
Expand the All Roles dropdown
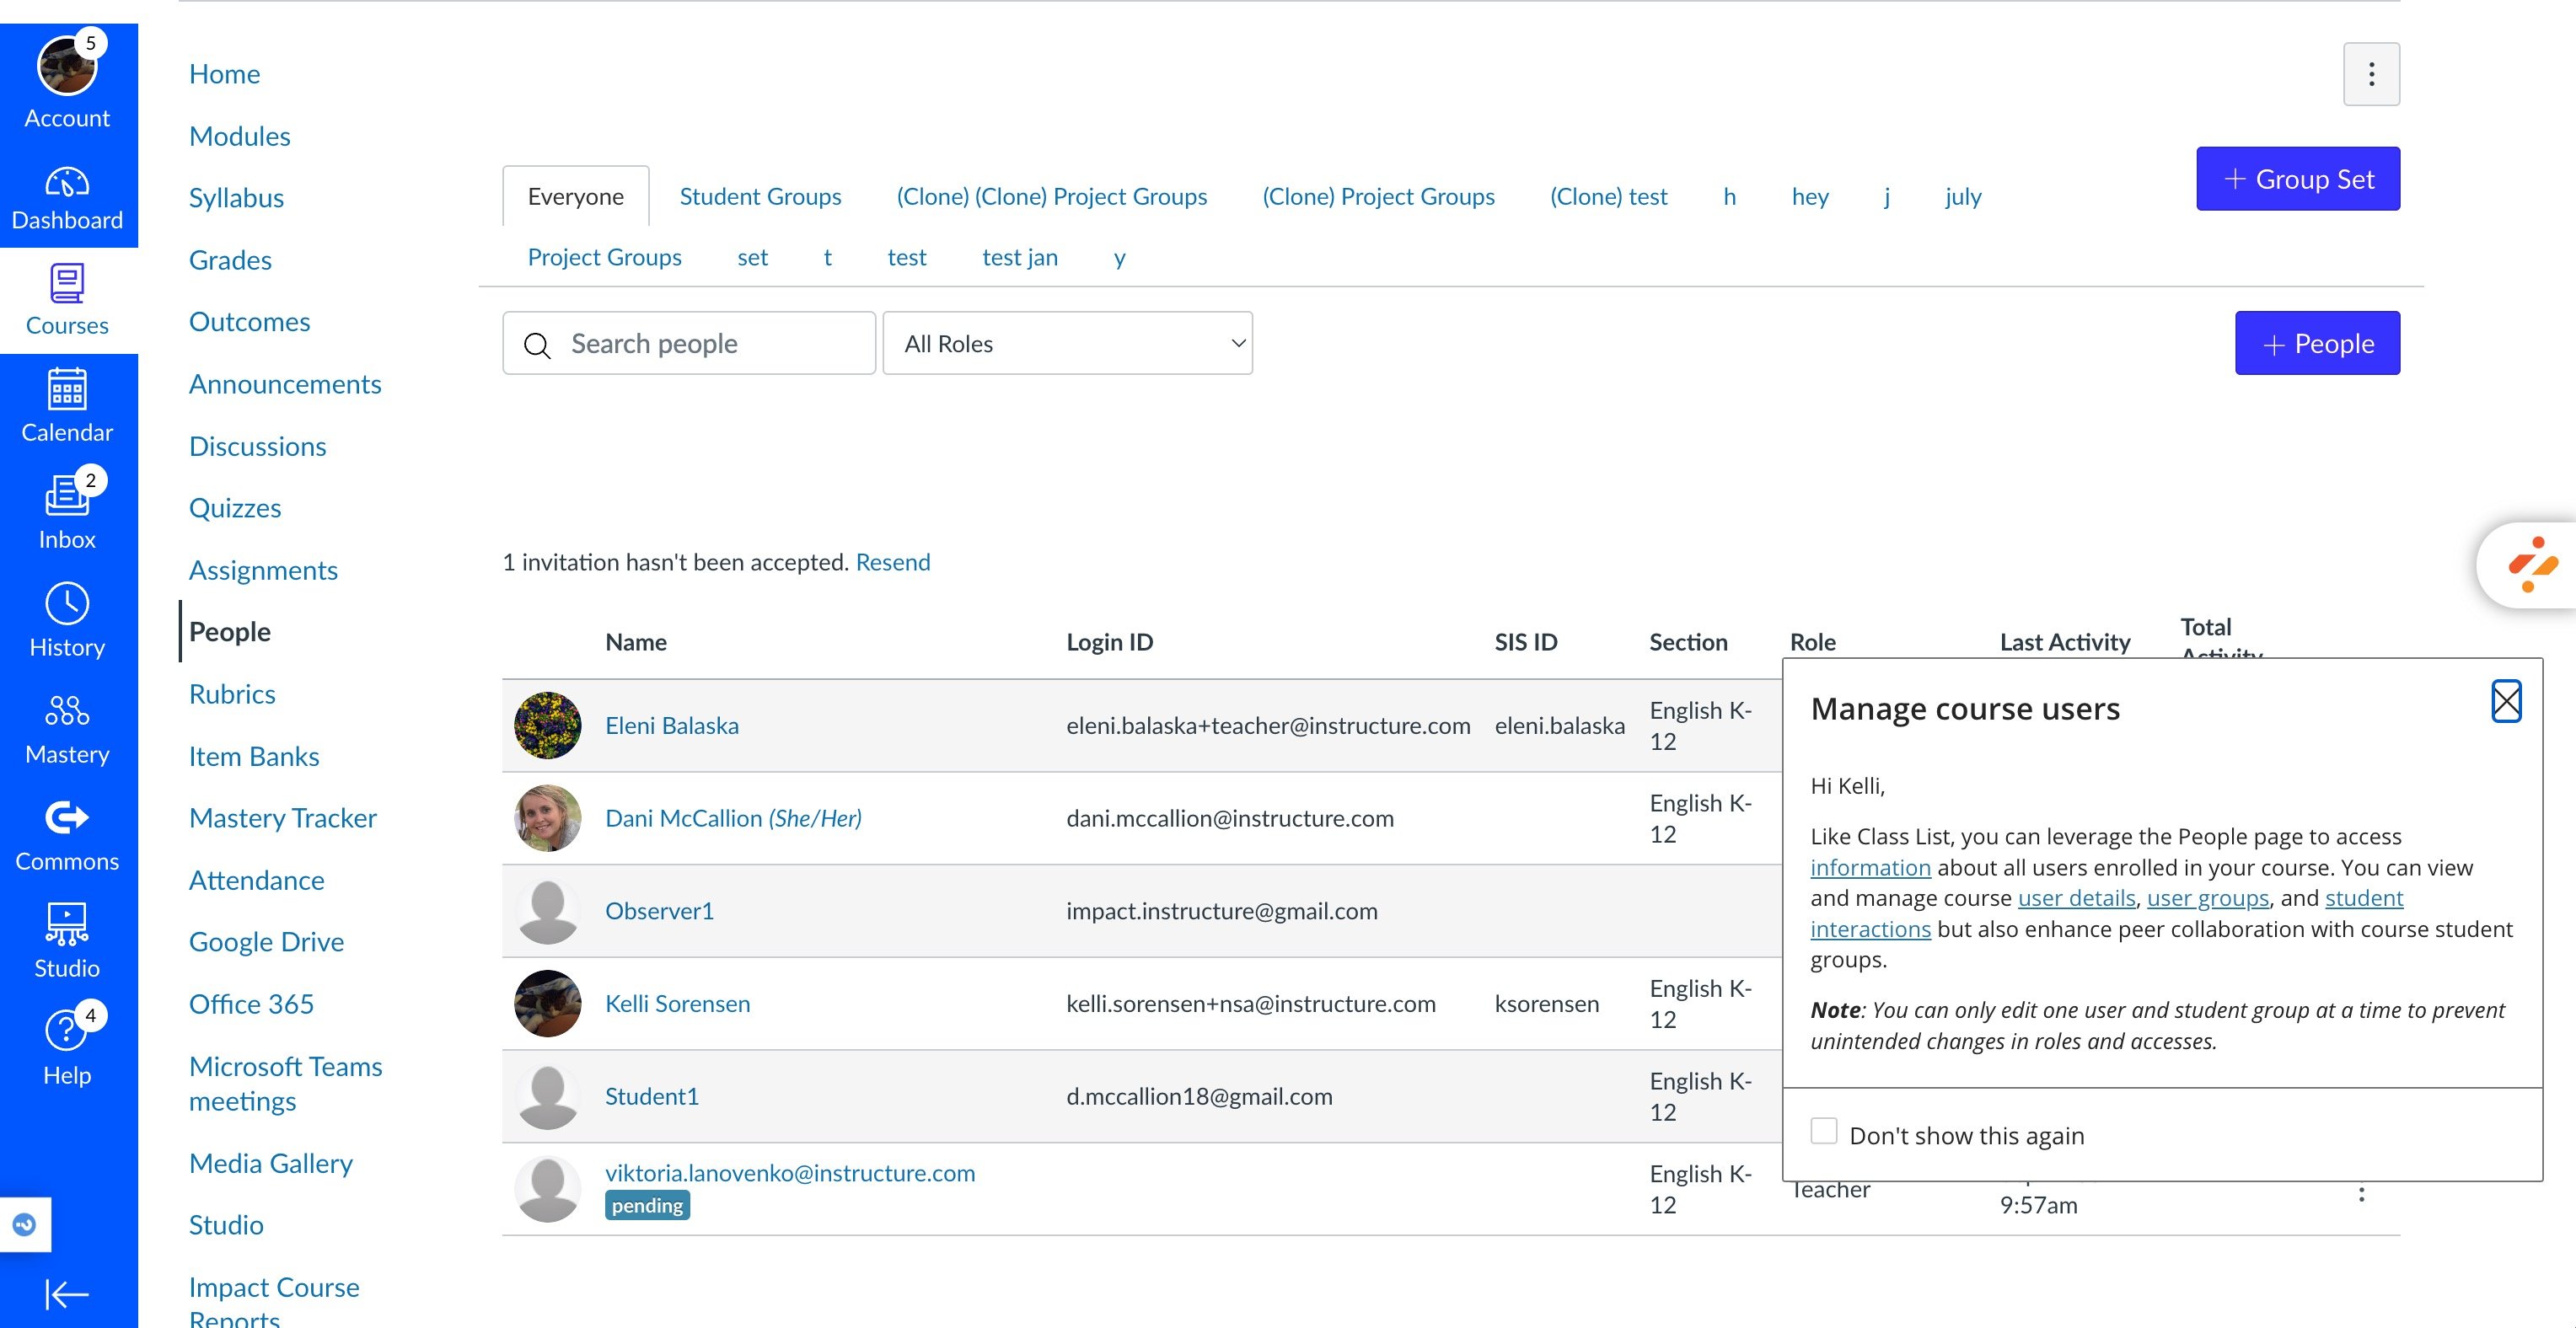(x=1067, y=343)
